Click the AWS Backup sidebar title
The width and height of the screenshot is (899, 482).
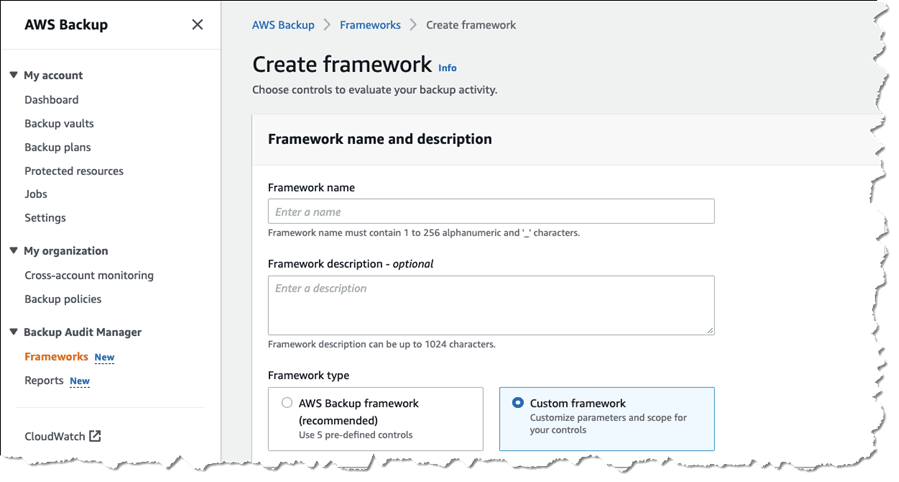(x=66, y=25)
